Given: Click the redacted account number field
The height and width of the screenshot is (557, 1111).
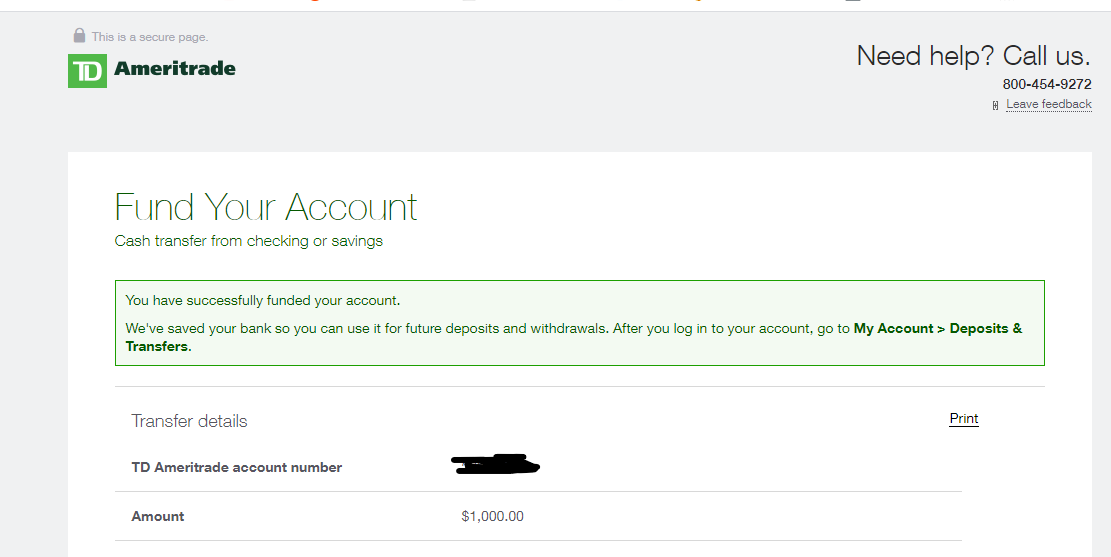Looking at the screenshot, I should coord(495,464).
